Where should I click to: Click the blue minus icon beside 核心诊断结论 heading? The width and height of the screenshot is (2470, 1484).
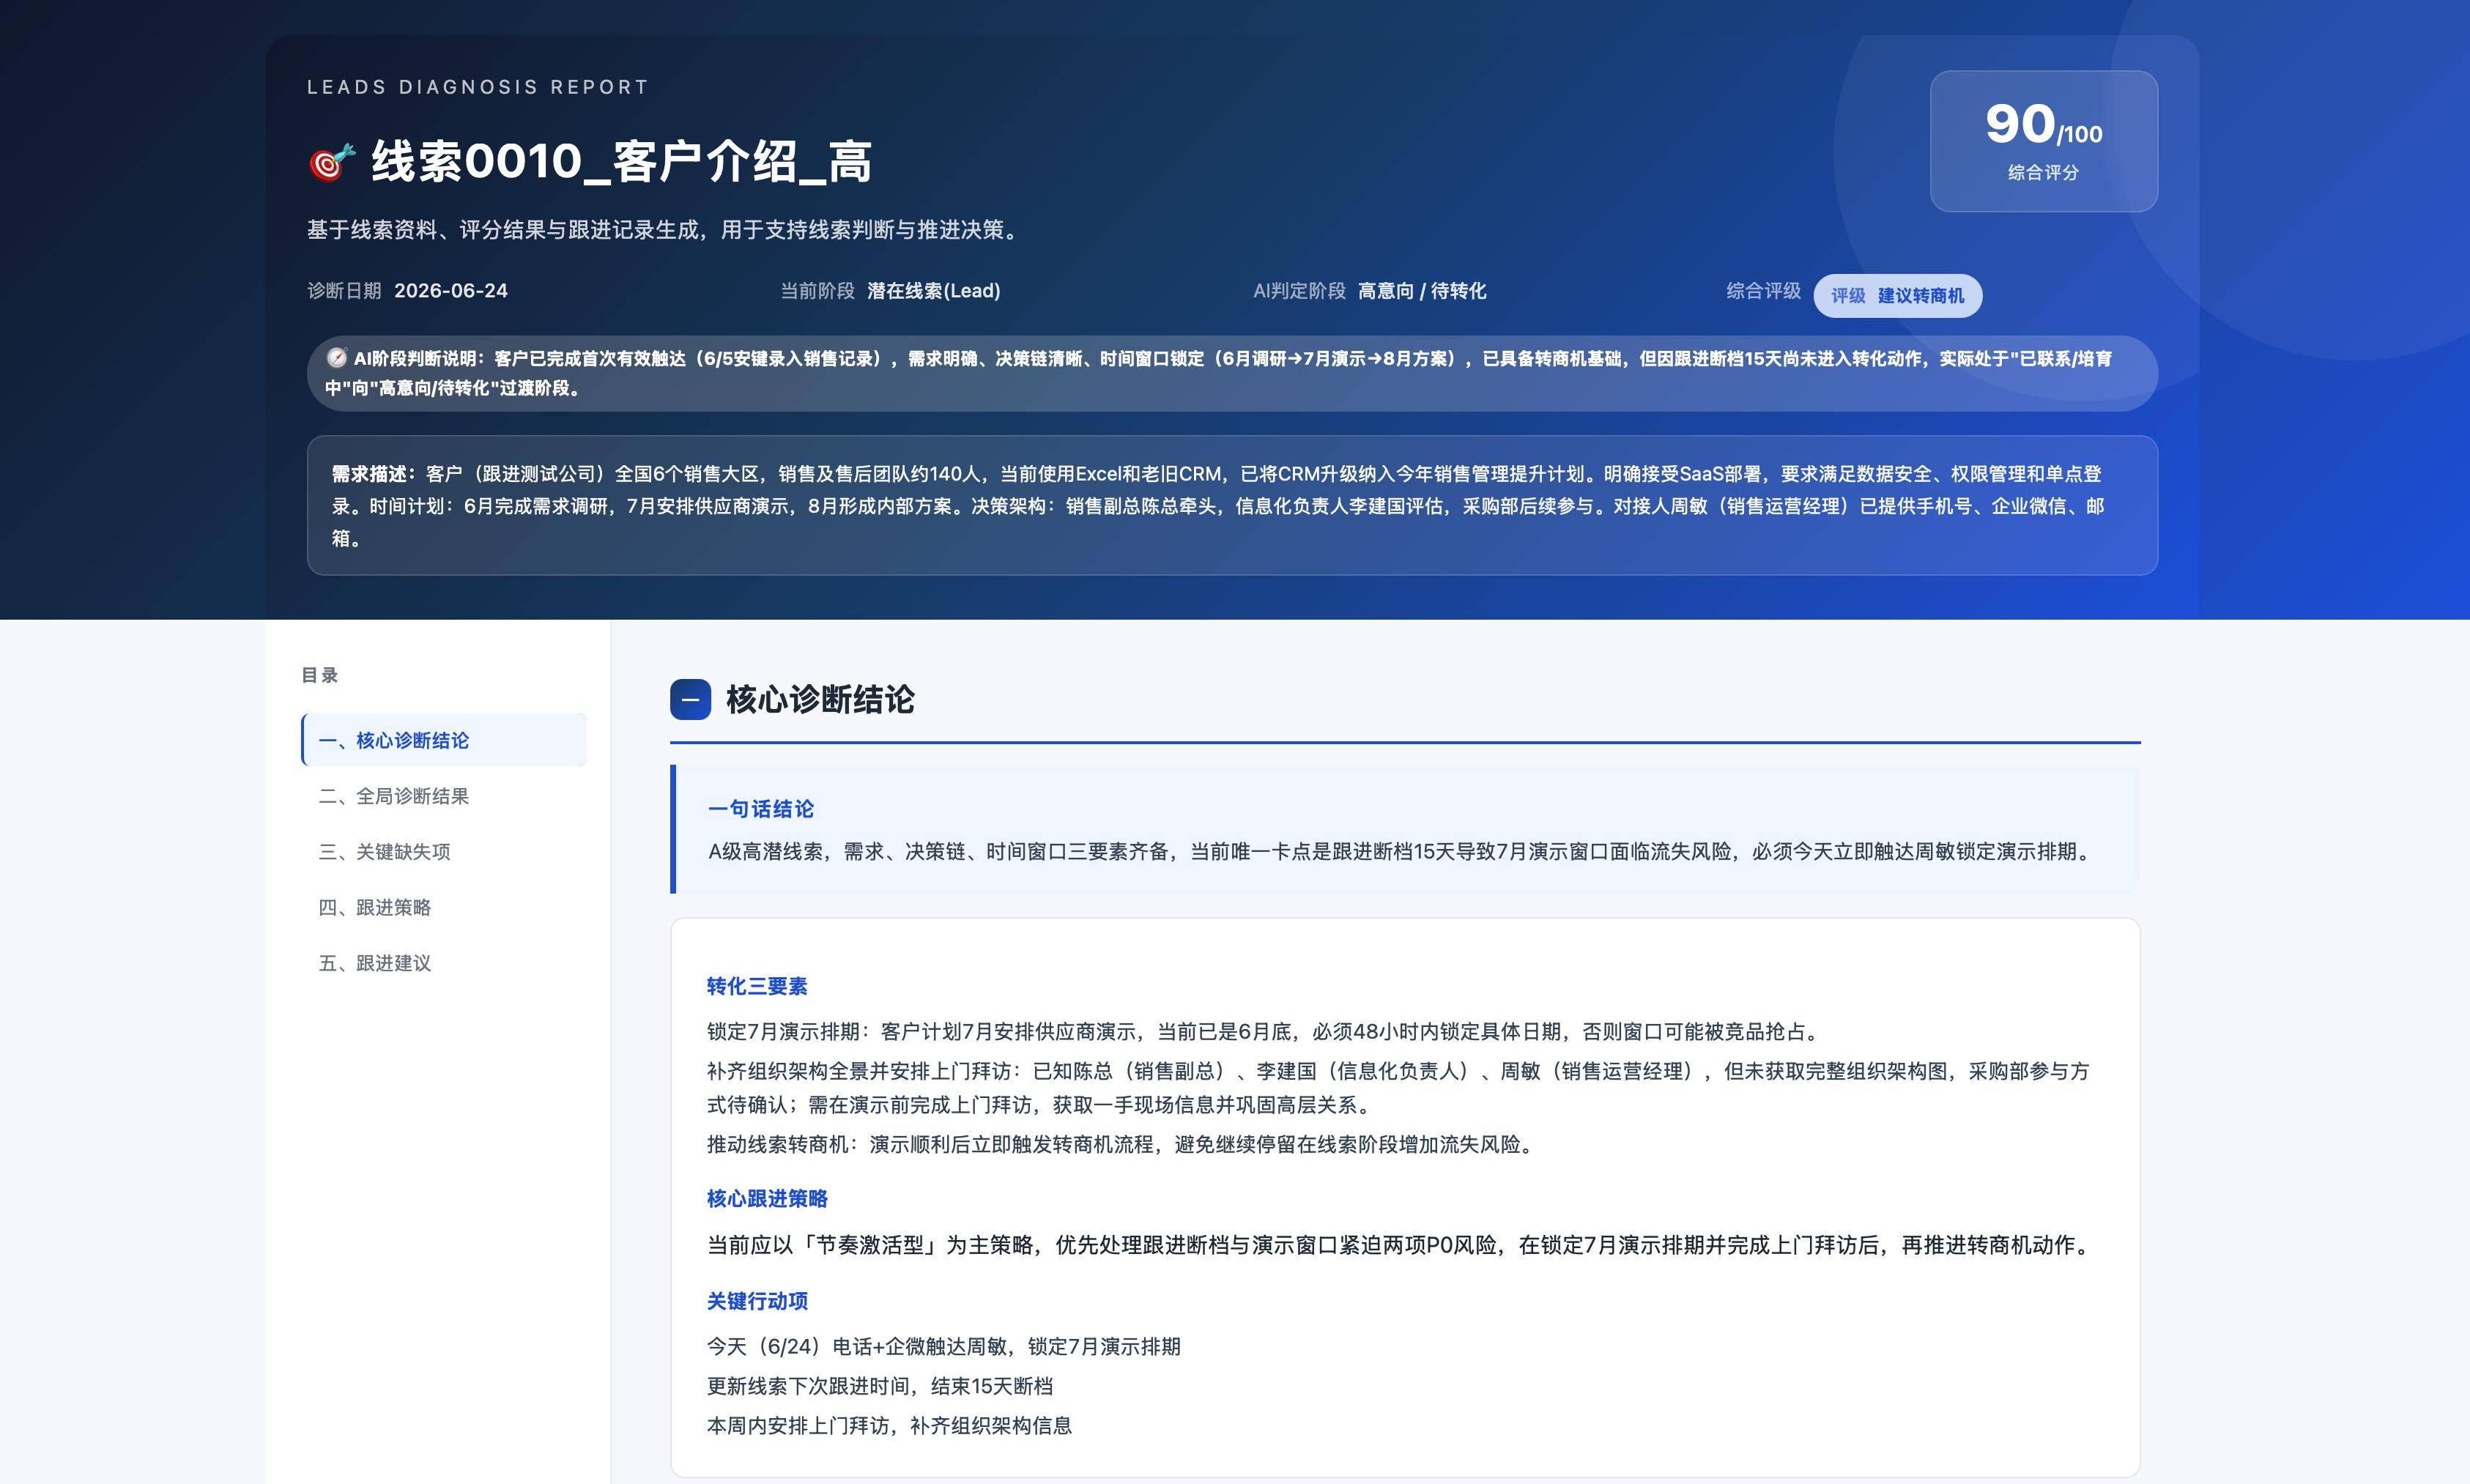pyautogui.click(x=690, y=700)
